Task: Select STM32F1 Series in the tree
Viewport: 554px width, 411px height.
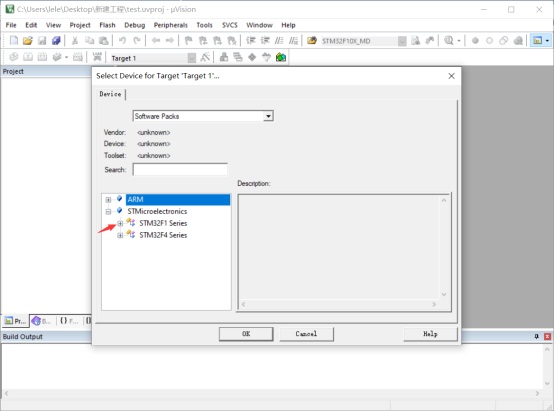Action: (x=163, y=223)
